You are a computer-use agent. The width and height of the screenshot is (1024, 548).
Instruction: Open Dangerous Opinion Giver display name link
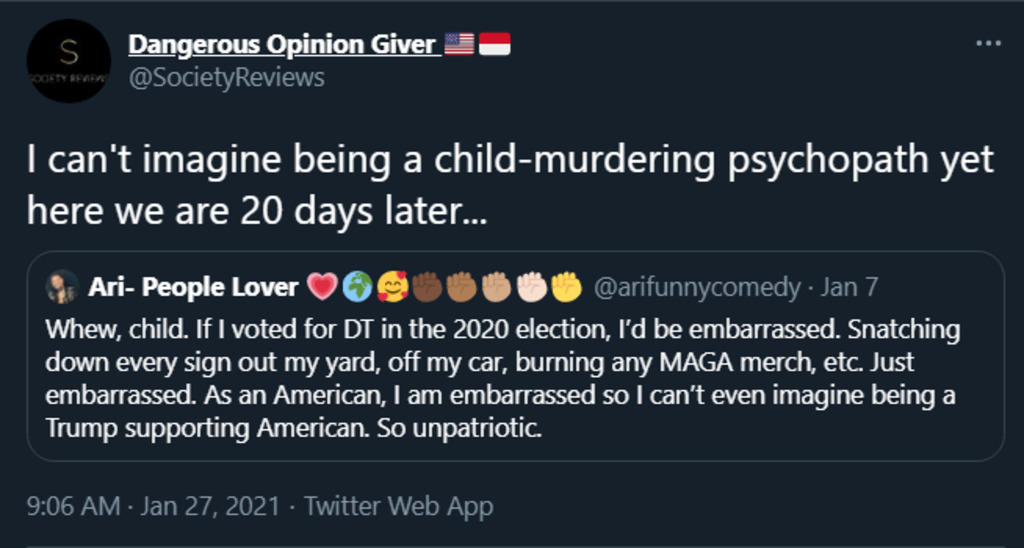(283, 44)
